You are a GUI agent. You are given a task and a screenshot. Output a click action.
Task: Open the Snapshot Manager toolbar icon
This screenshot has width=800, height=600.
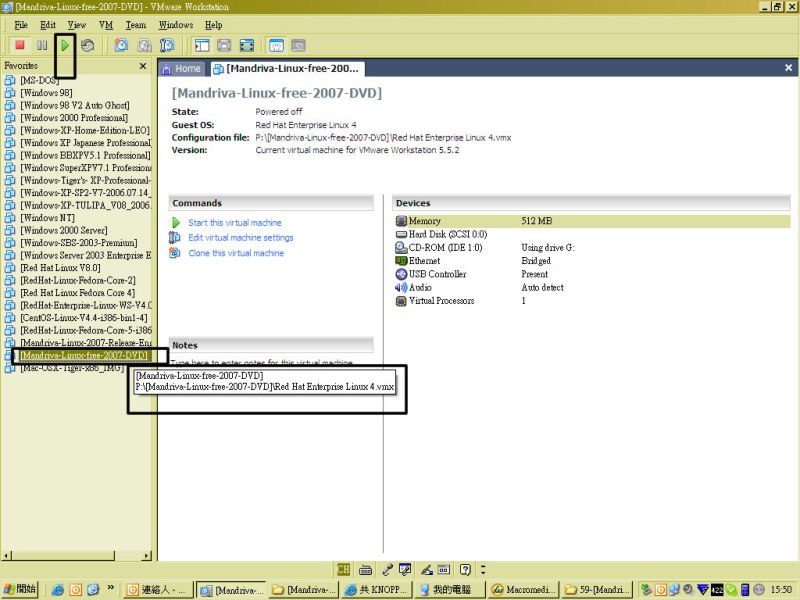point(167,45)
